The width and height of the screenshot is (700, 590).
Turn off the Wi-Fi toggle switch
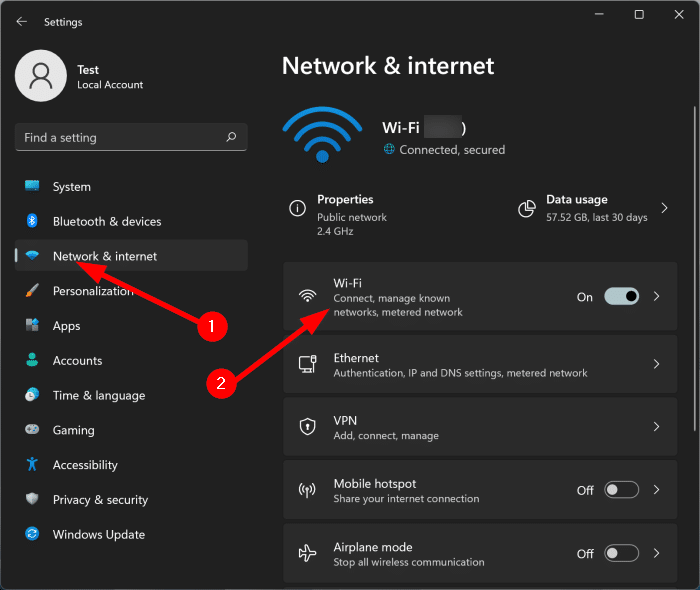click(x=621, y=296)
